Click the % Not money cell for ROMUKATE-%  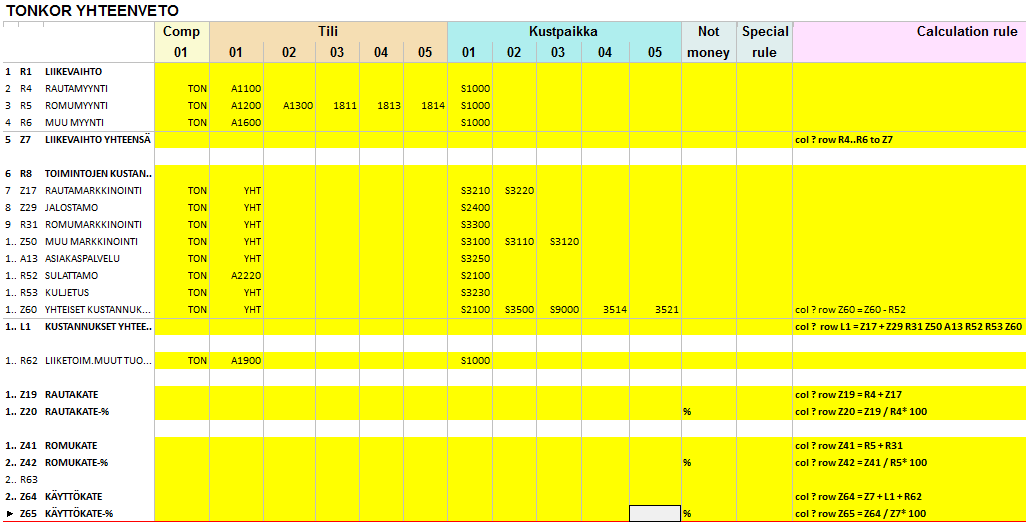[x=688, y=463]
